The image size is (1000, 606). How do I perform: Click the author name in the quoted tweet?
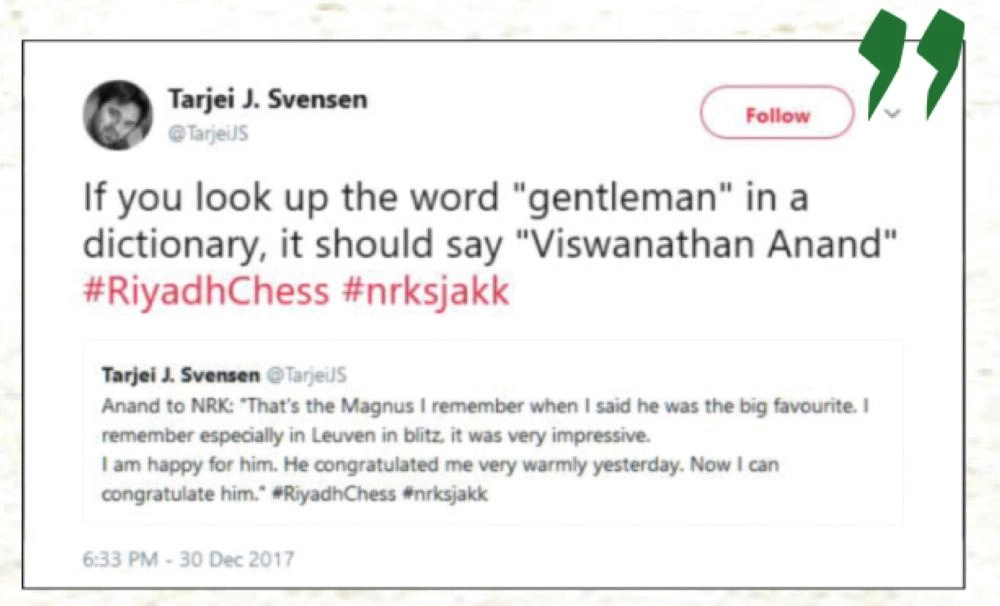[178, 375]
